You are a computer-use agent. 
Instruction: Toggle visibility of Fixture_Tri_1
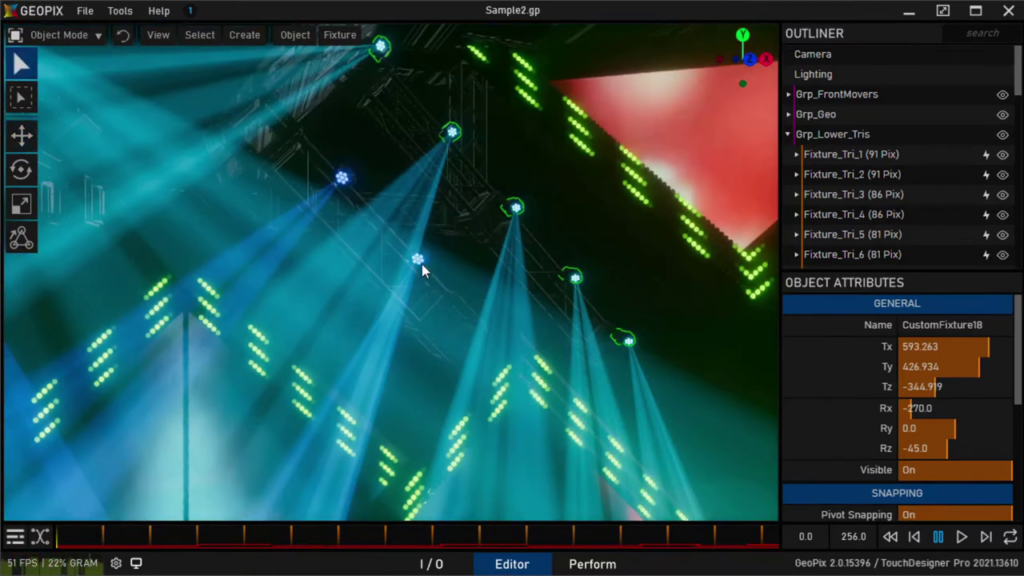click(x=1002, y=155)
